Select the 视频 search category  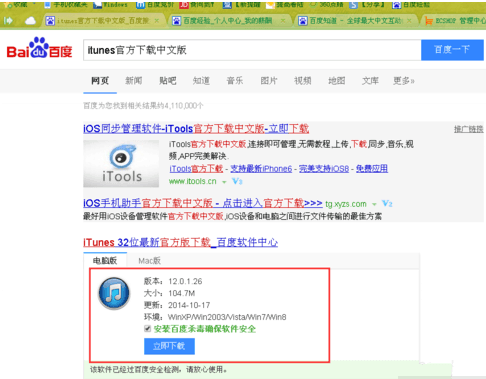pos(303,81)
